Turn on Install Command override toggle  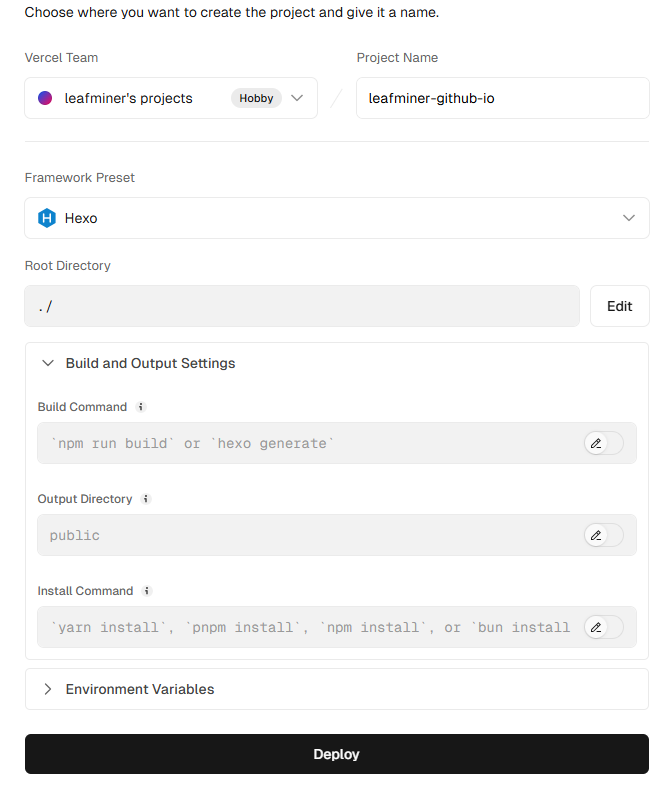coord(604,627)
